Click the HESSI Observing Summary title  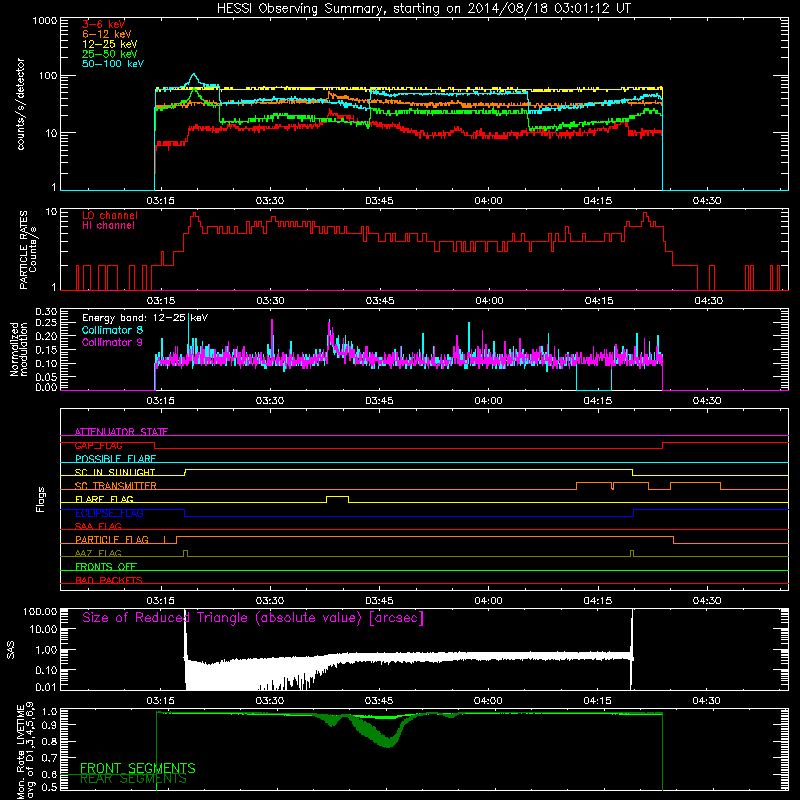tap(423, 9)
